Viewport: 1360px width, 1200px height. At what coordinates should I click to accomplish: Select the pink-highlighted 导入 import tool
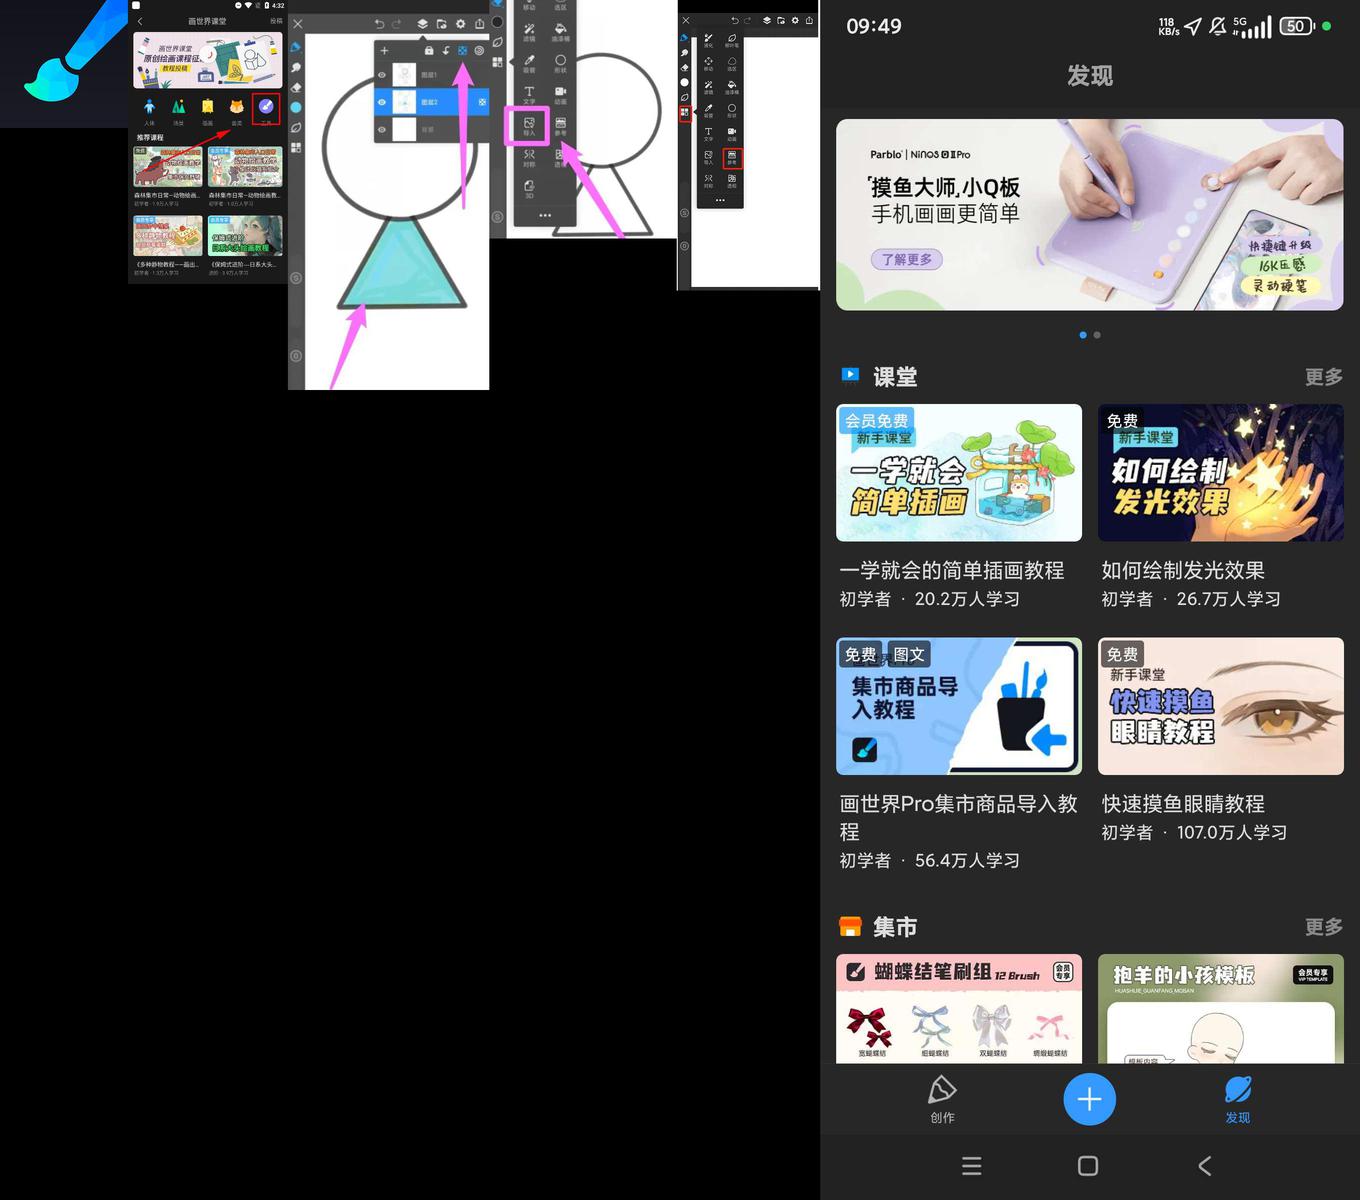tap(528, 125)
